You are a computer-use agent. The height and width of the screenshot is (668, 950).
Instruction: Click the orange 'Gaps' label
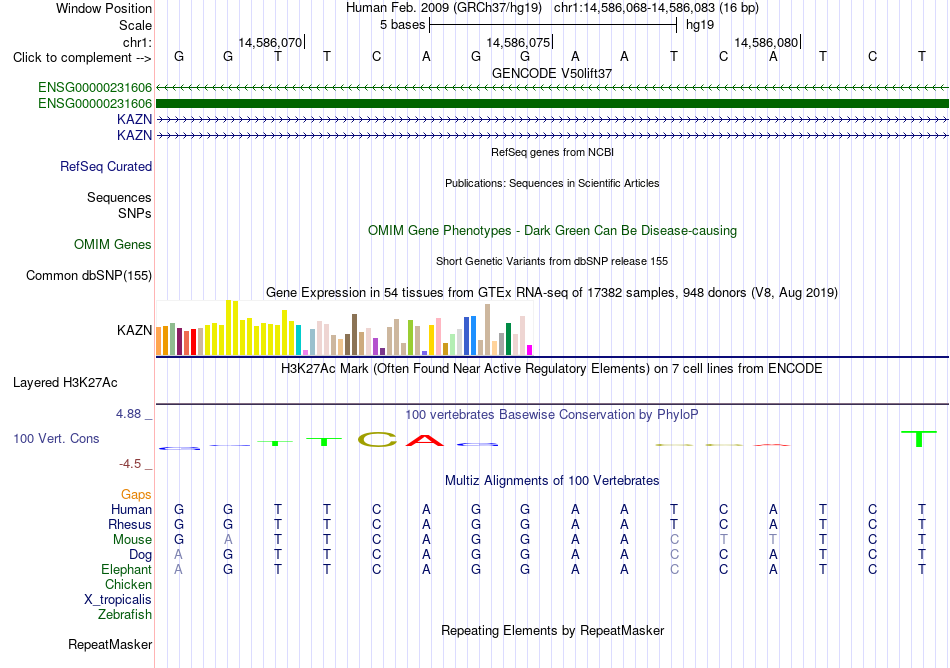click(136, 495)
